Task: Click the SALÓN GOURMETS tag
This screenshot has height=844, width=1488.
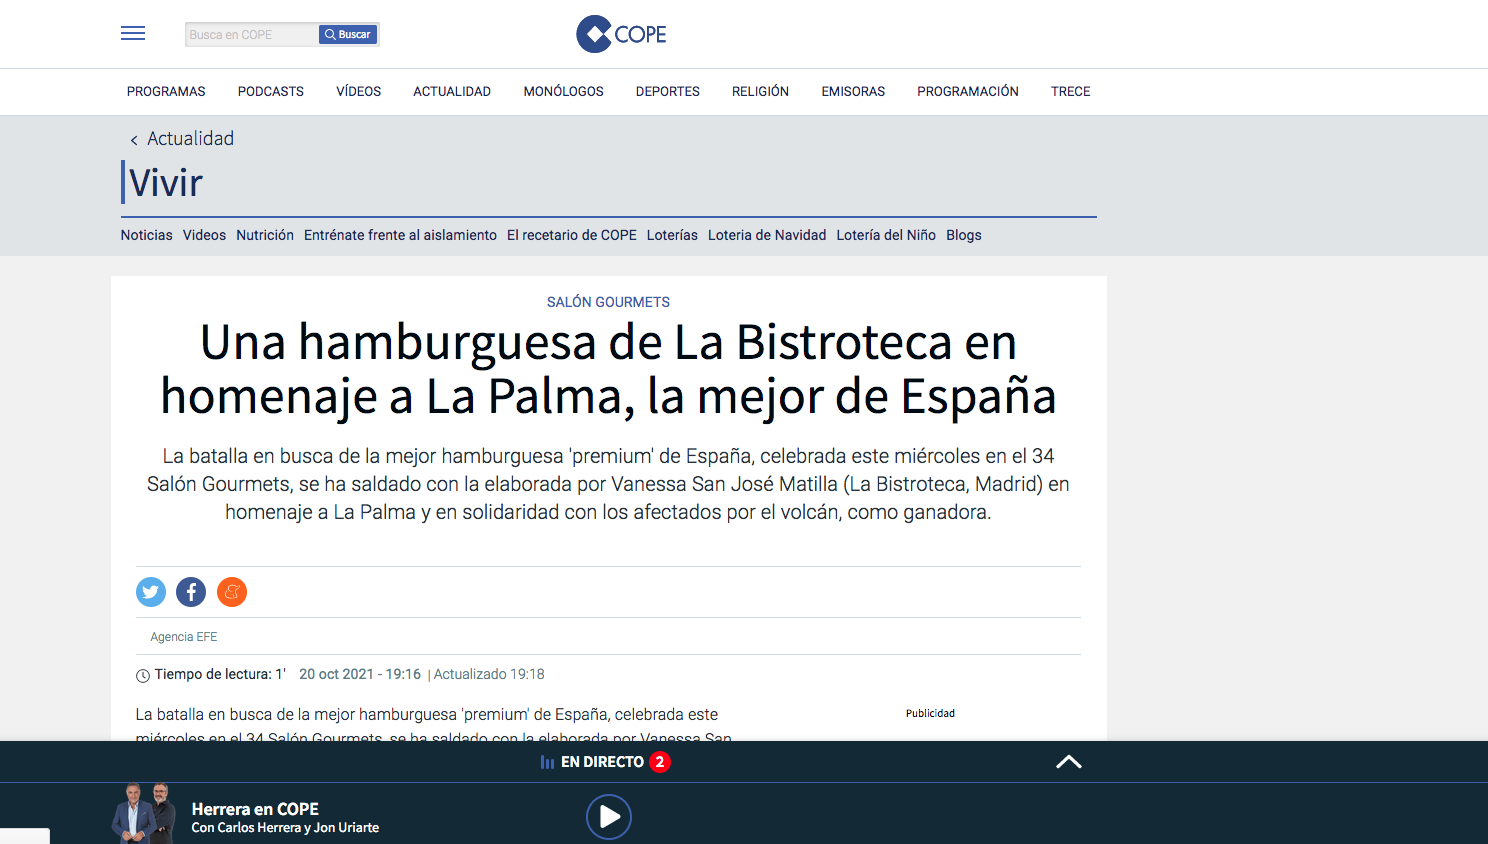Action: click(608, 302)
